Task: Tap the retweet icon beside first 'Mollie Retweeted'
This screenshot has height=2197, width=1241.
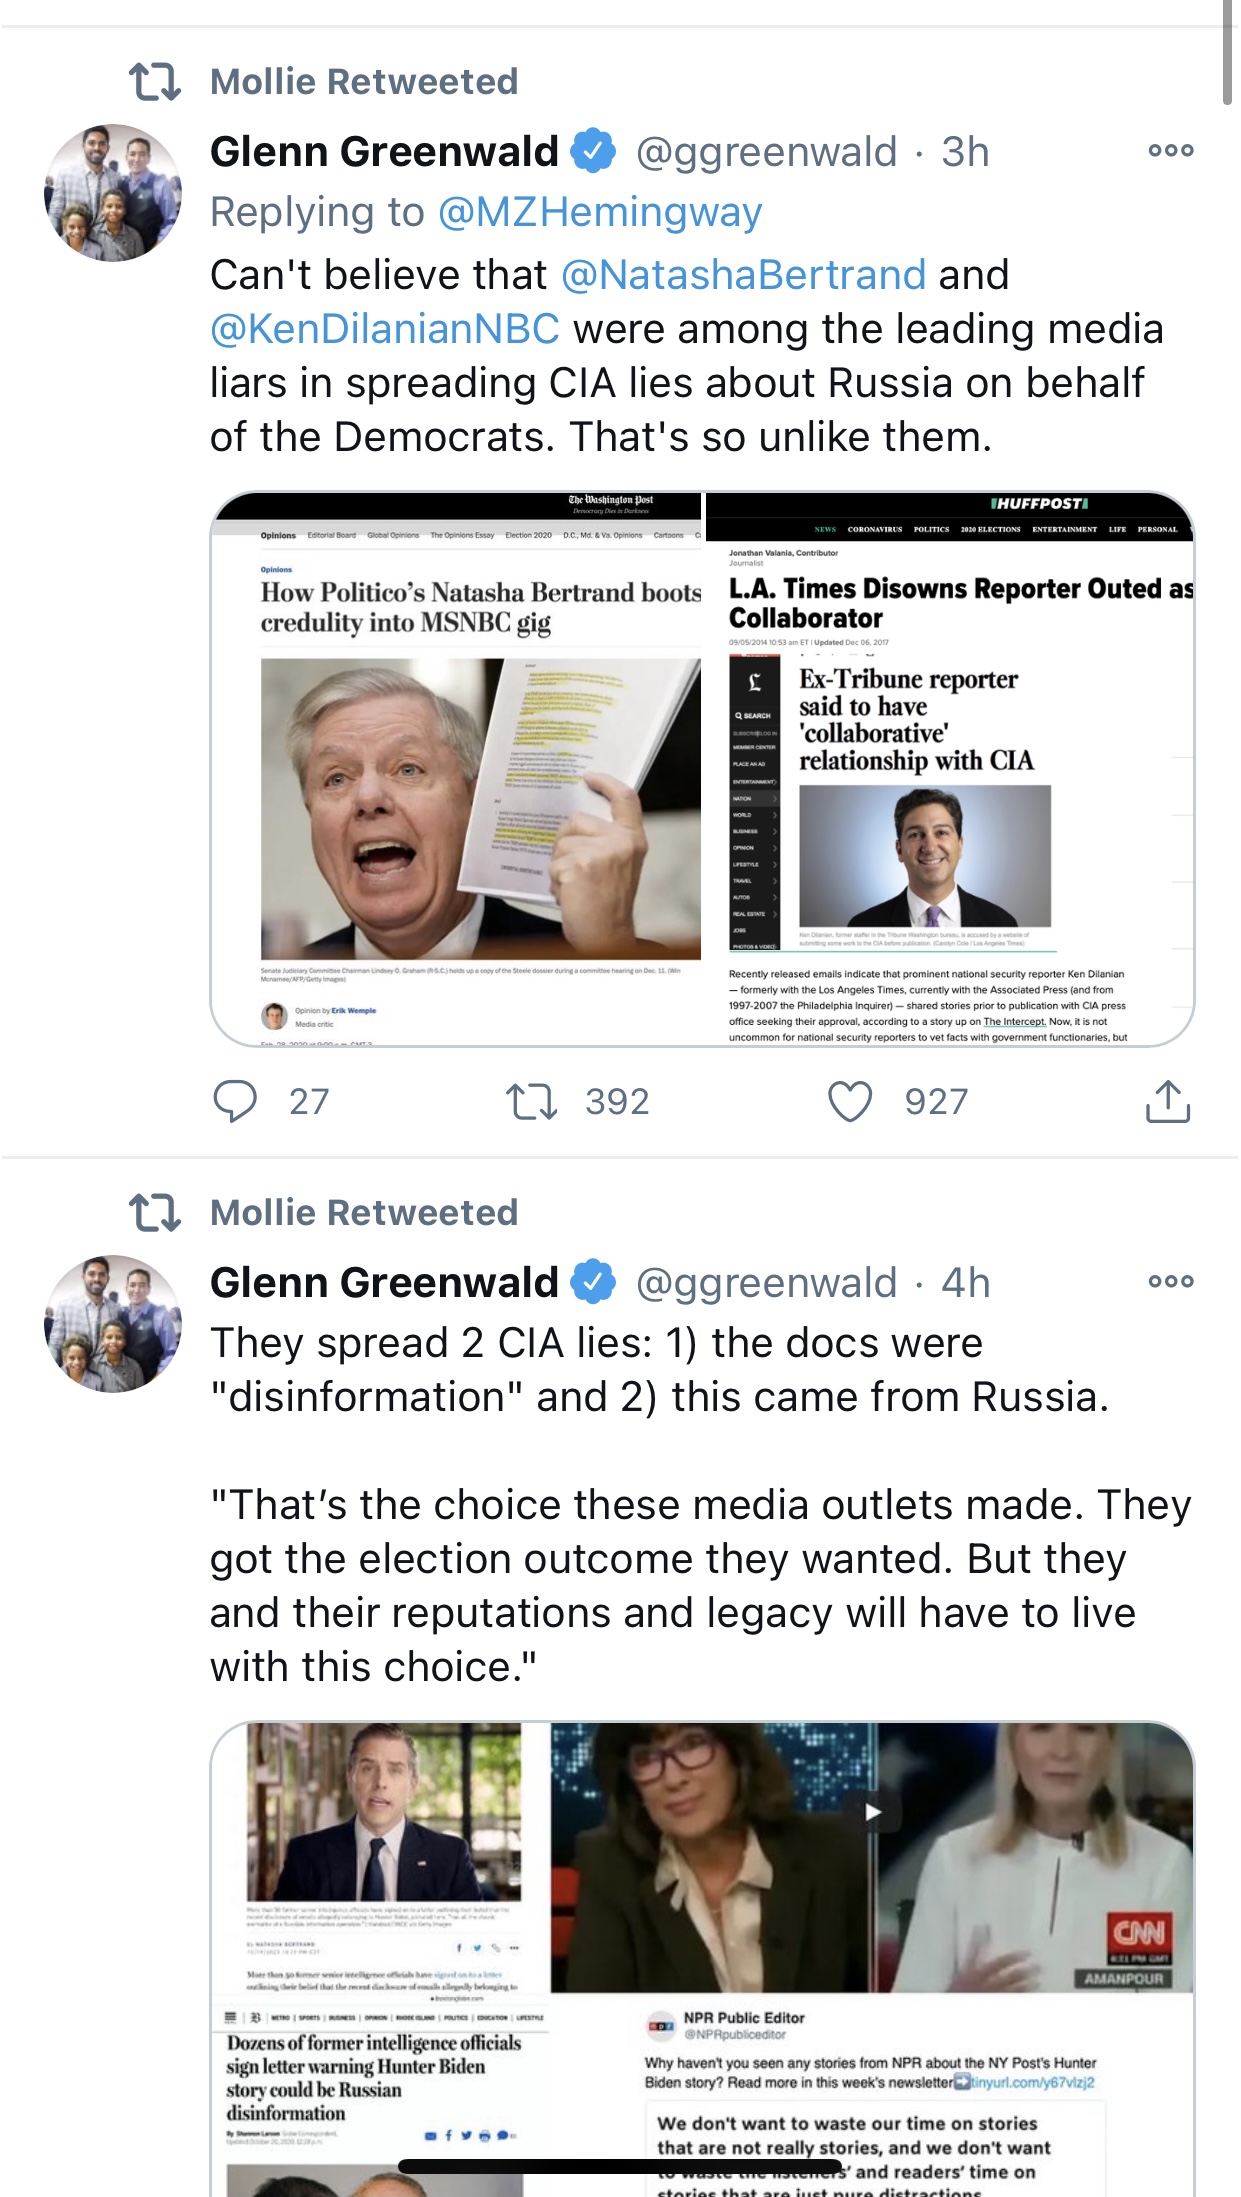Action: (x=155, y=82)
